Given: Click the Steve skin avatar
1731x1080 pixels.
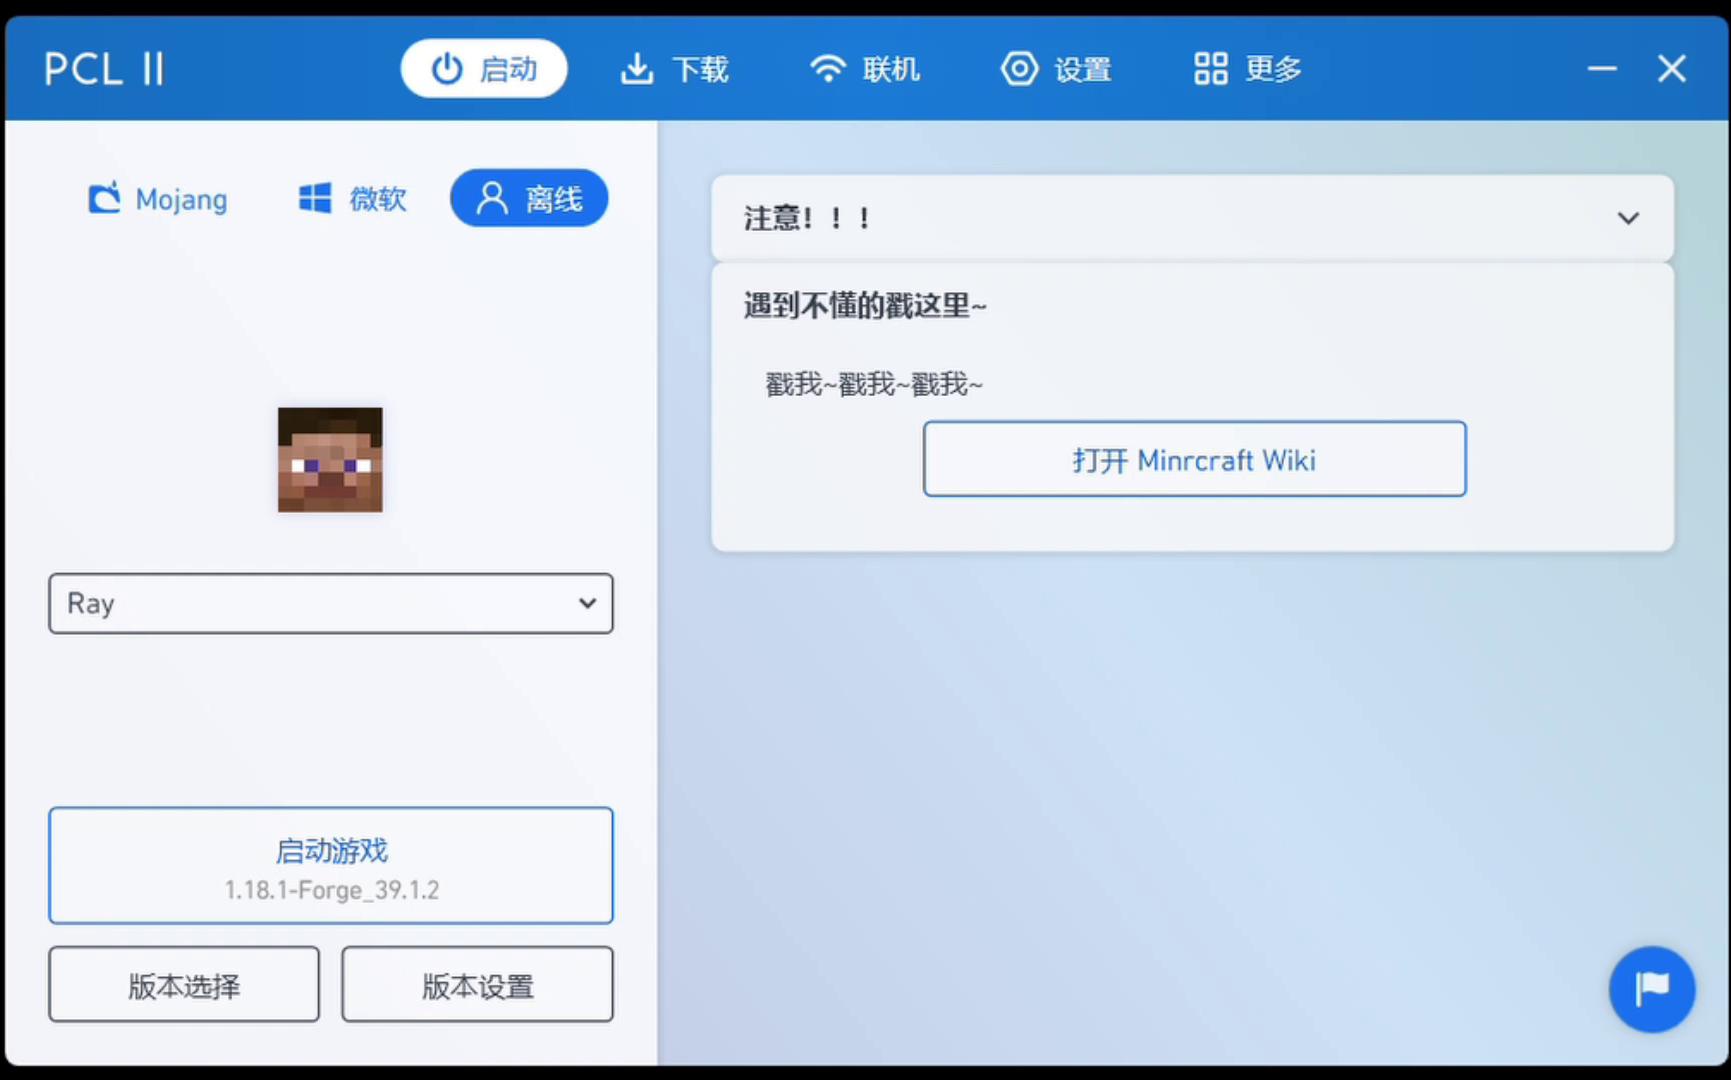Looking at the screenshot, I should [x=330, y=460].
